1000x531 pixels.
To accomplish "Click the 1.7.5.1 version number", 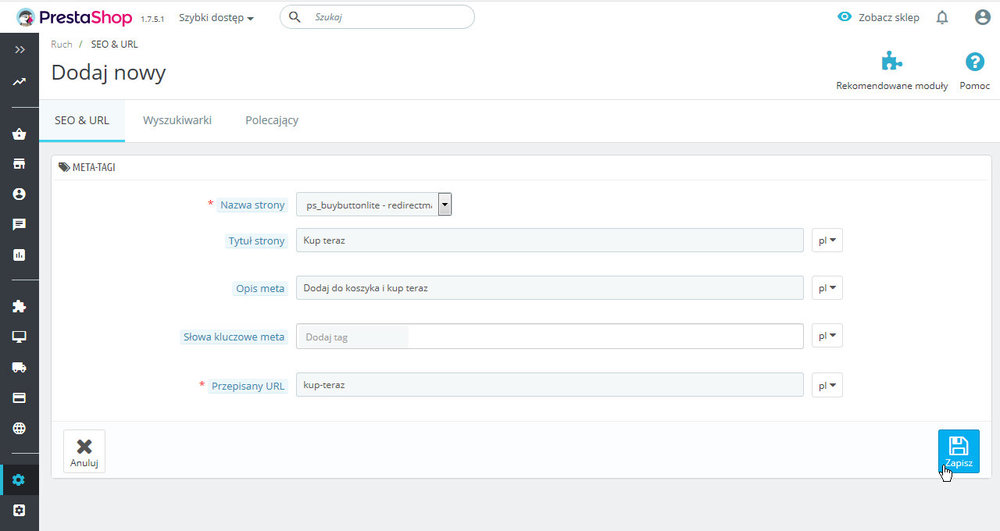I will coord(152,19).
